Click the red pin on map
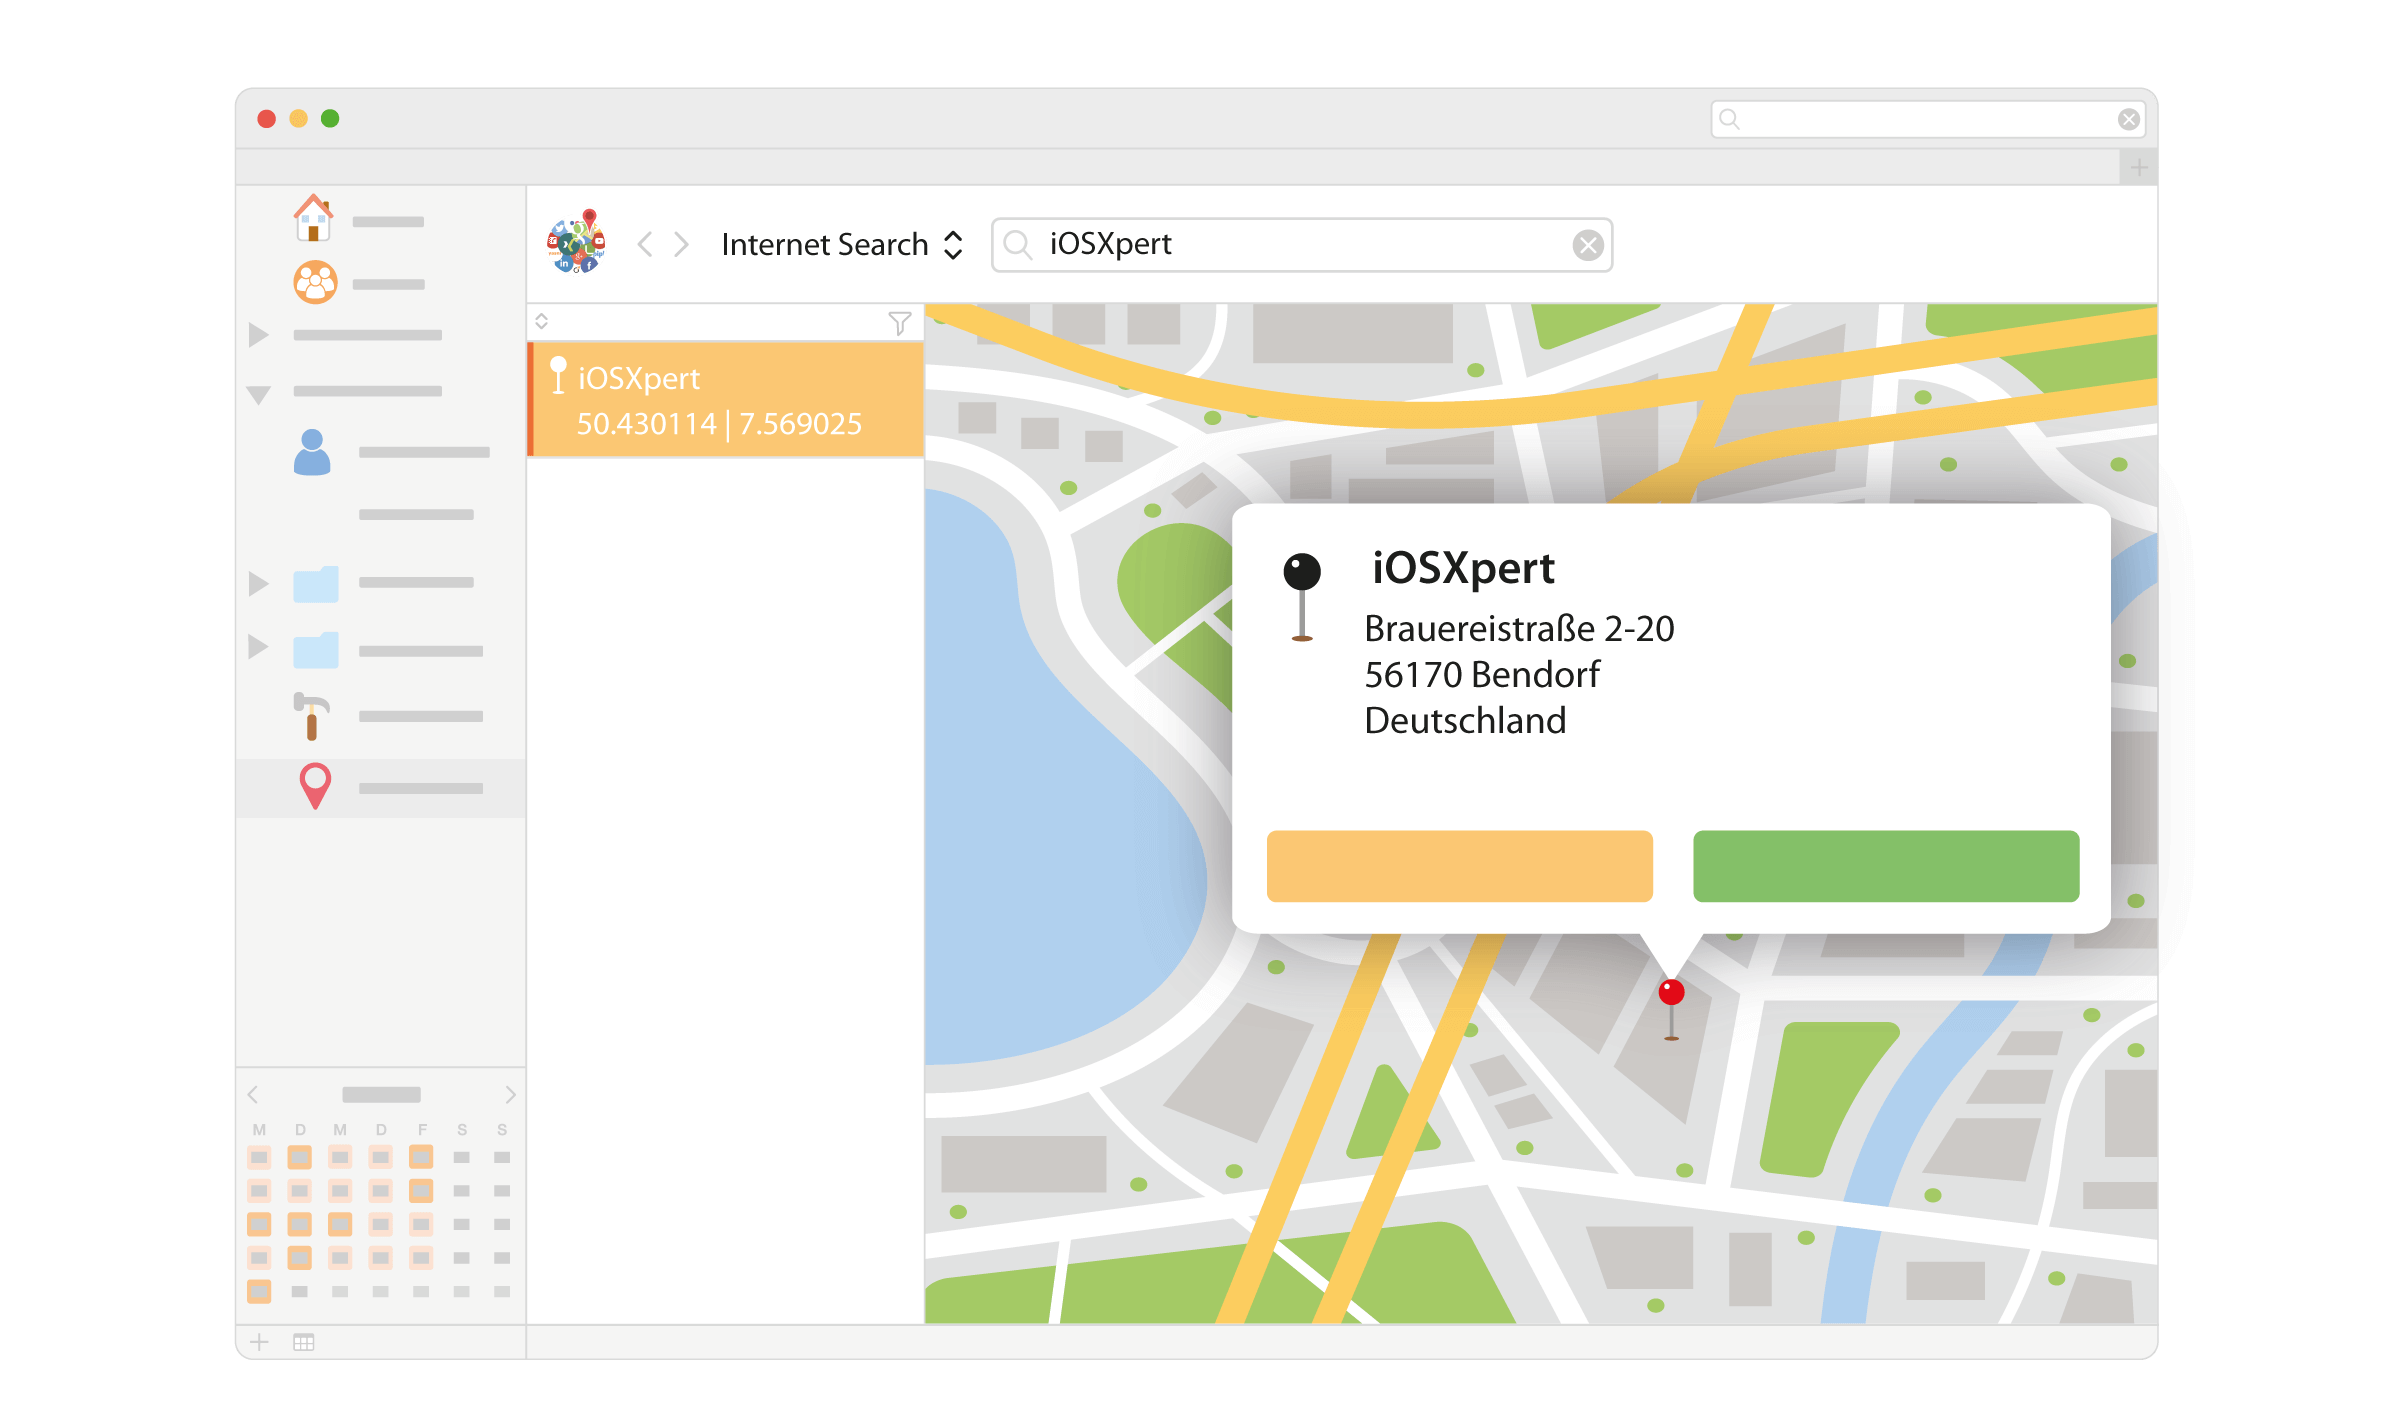The image size is (2392, 1422). click(x=1671, y=1009)
